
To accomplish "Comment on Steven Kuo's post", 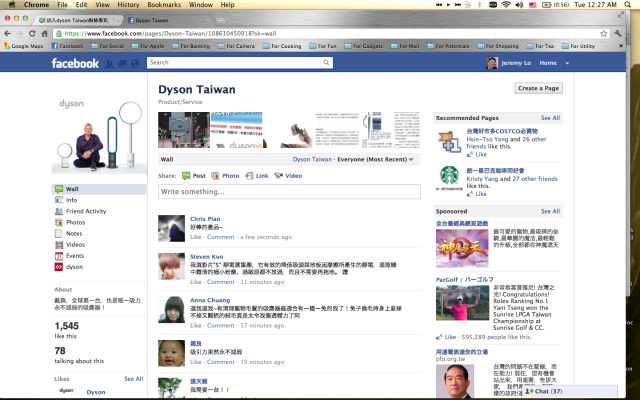I will click(220, 282).
